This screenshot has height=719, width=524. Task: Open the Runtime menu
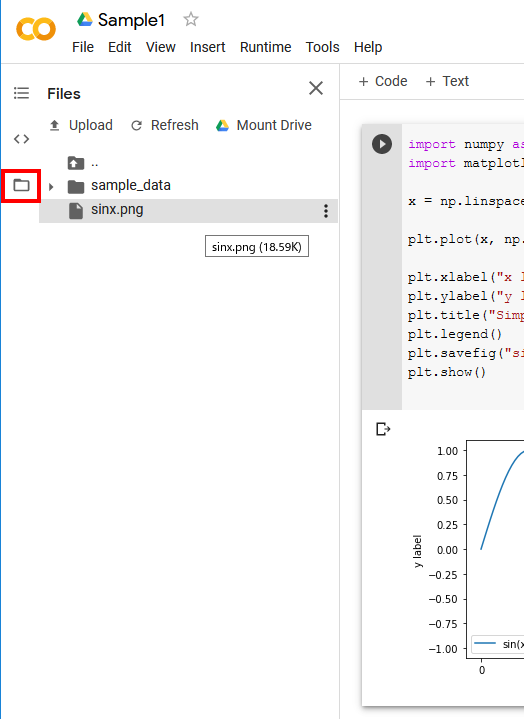pos(265,47)
